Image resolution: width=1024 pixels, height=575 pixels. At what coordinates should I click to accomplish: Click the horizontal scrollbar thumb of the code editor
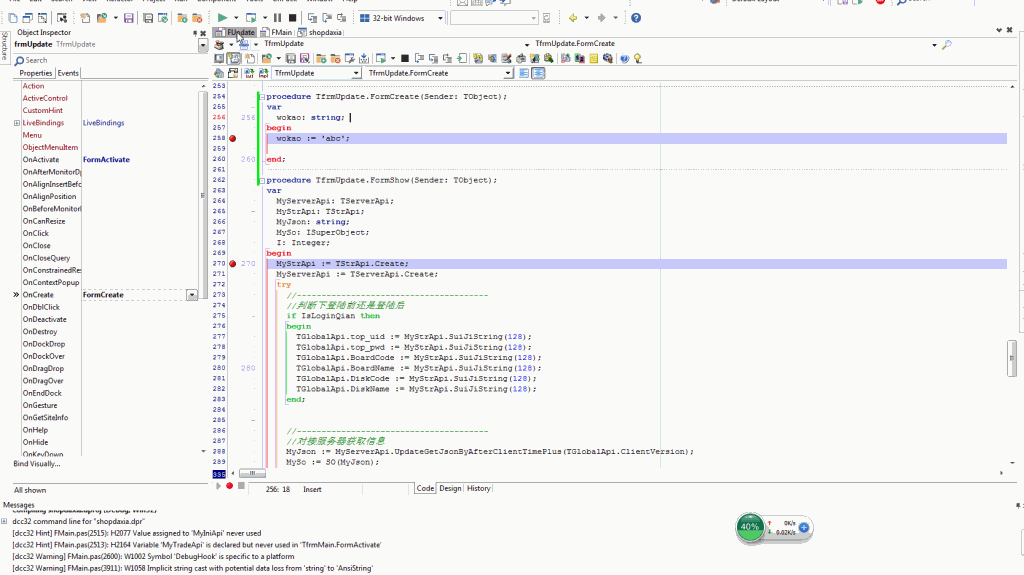[251, 473]
